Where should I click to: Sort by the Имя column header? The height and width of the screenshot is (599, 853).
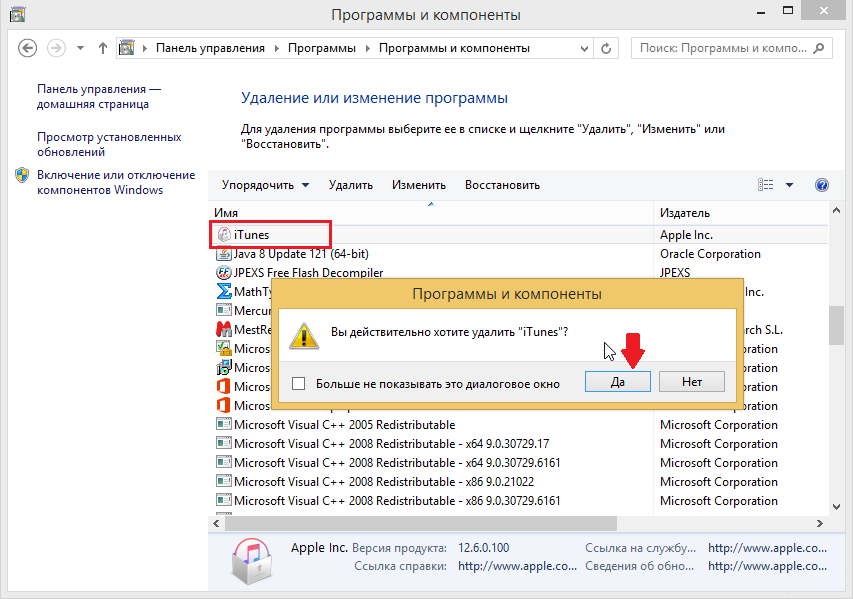pos(431,213)
